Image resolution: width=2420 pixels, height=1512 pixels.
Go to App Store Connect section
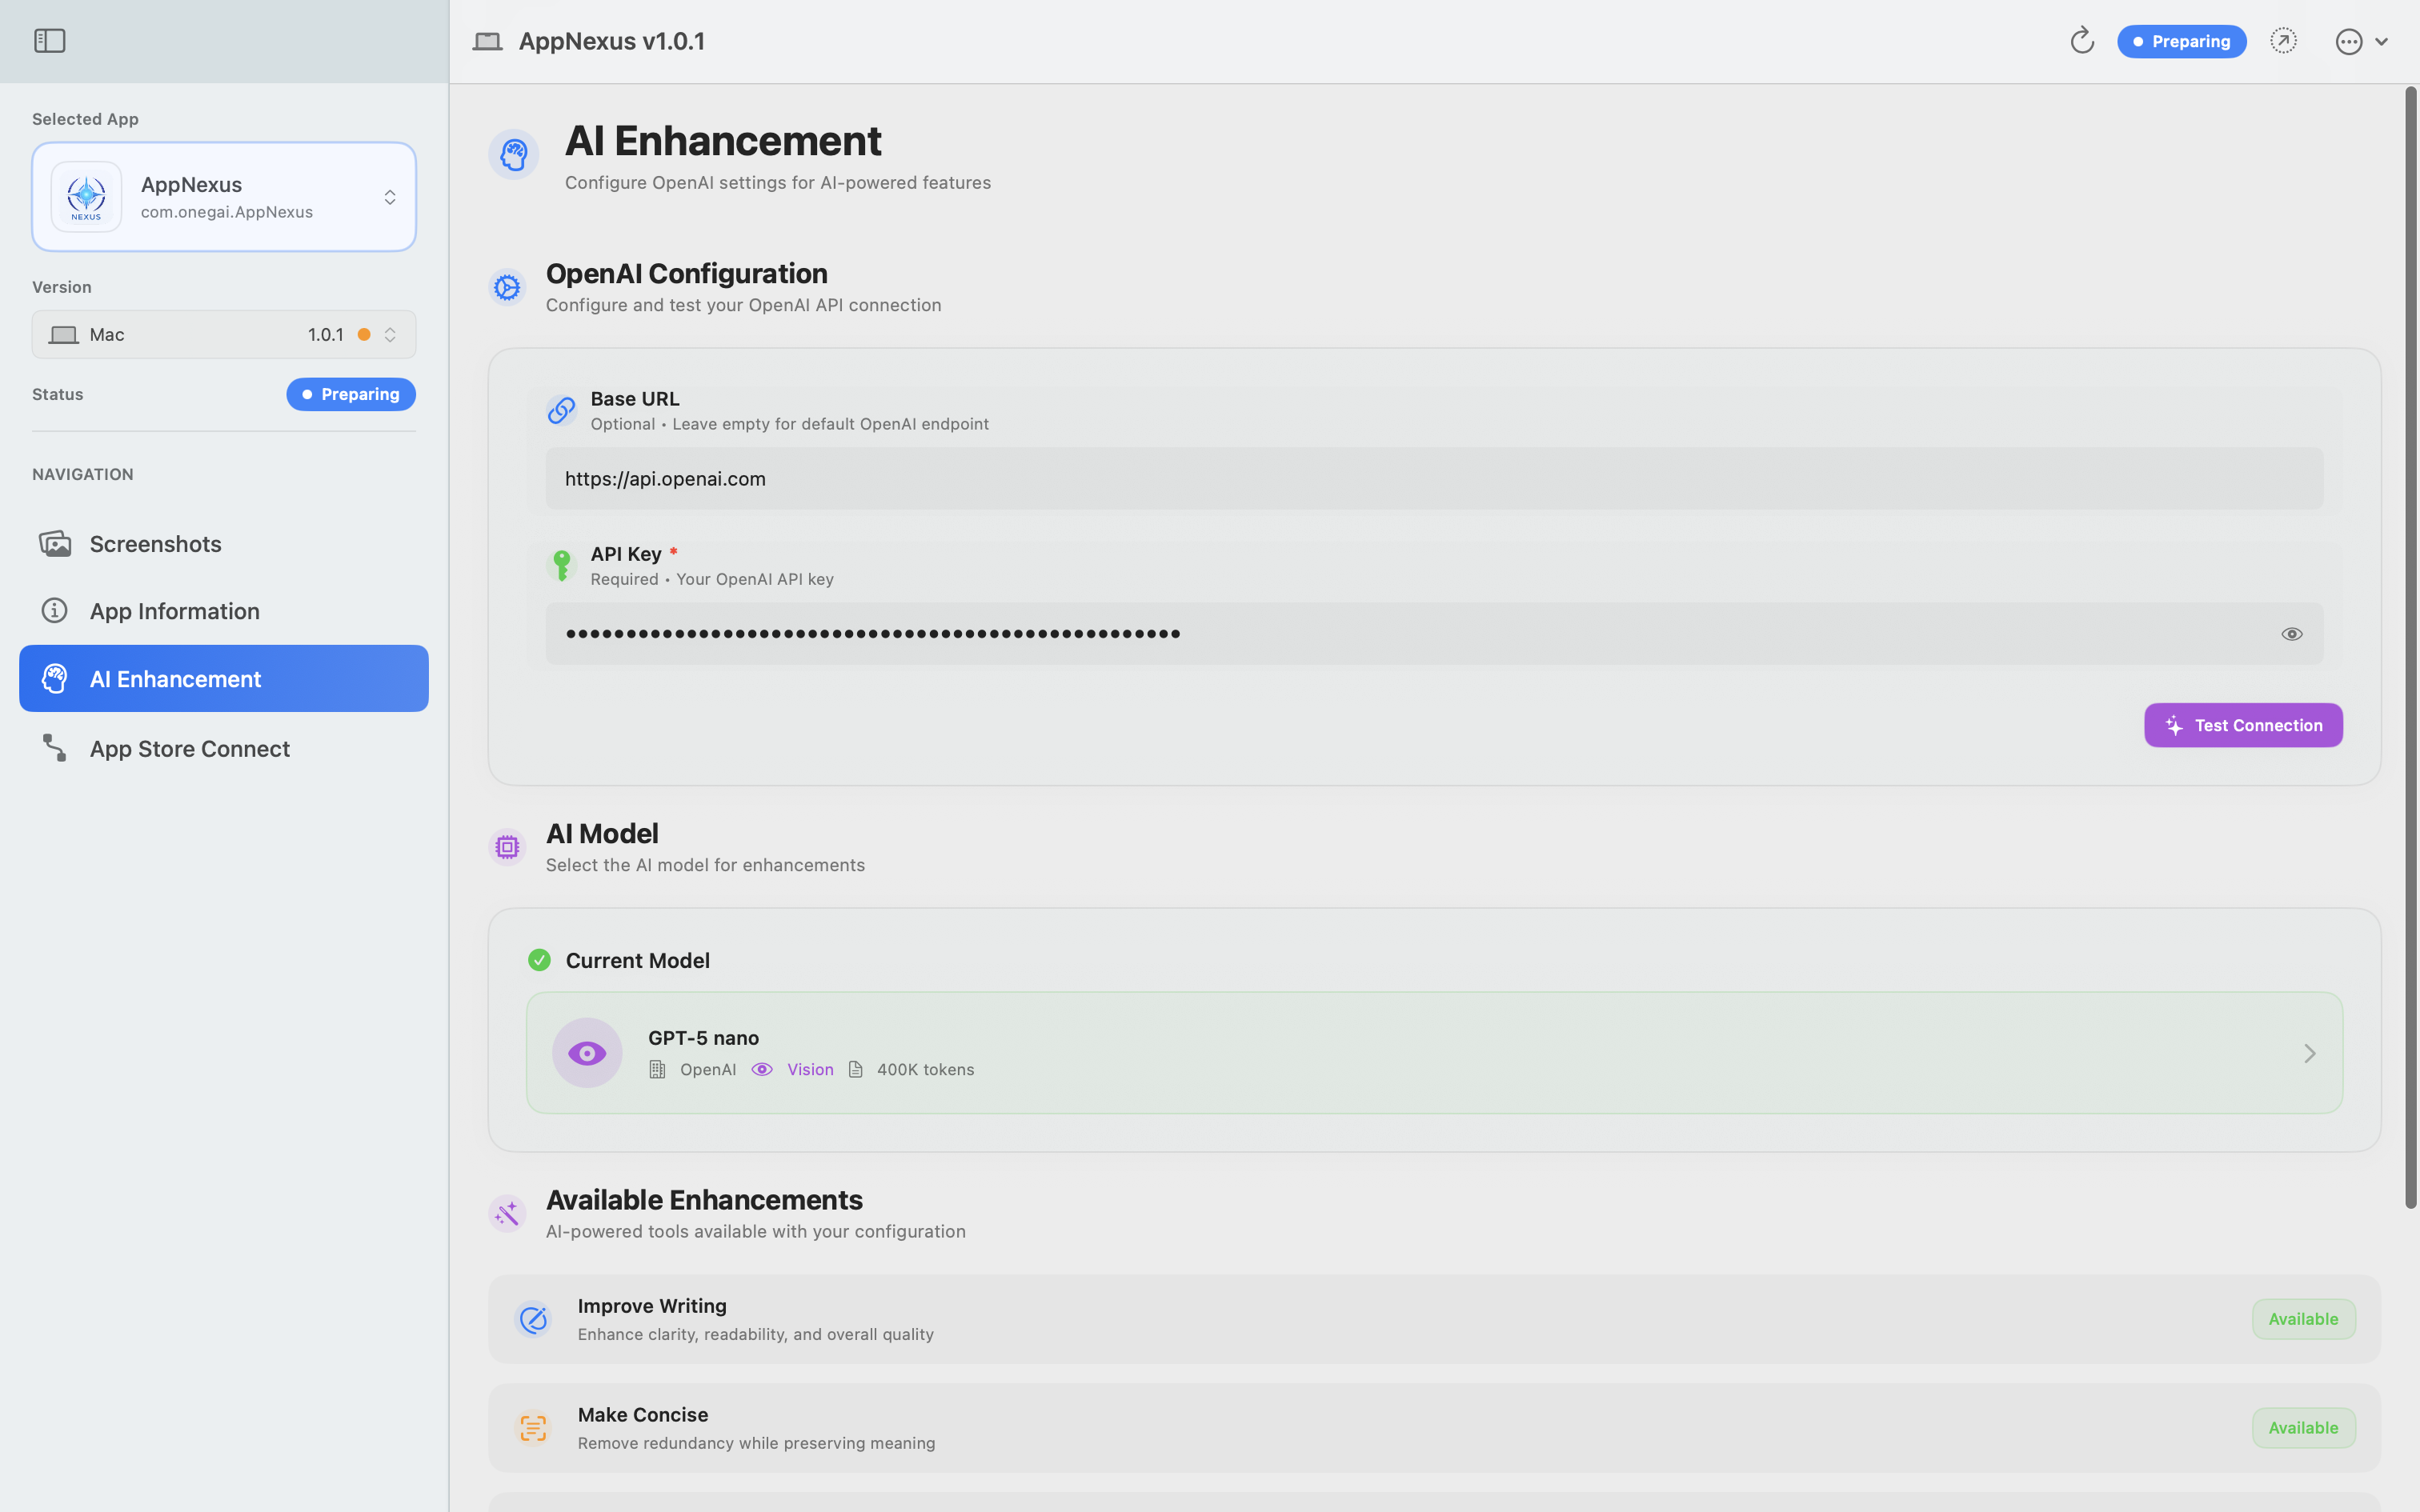[x=190, y=749]
